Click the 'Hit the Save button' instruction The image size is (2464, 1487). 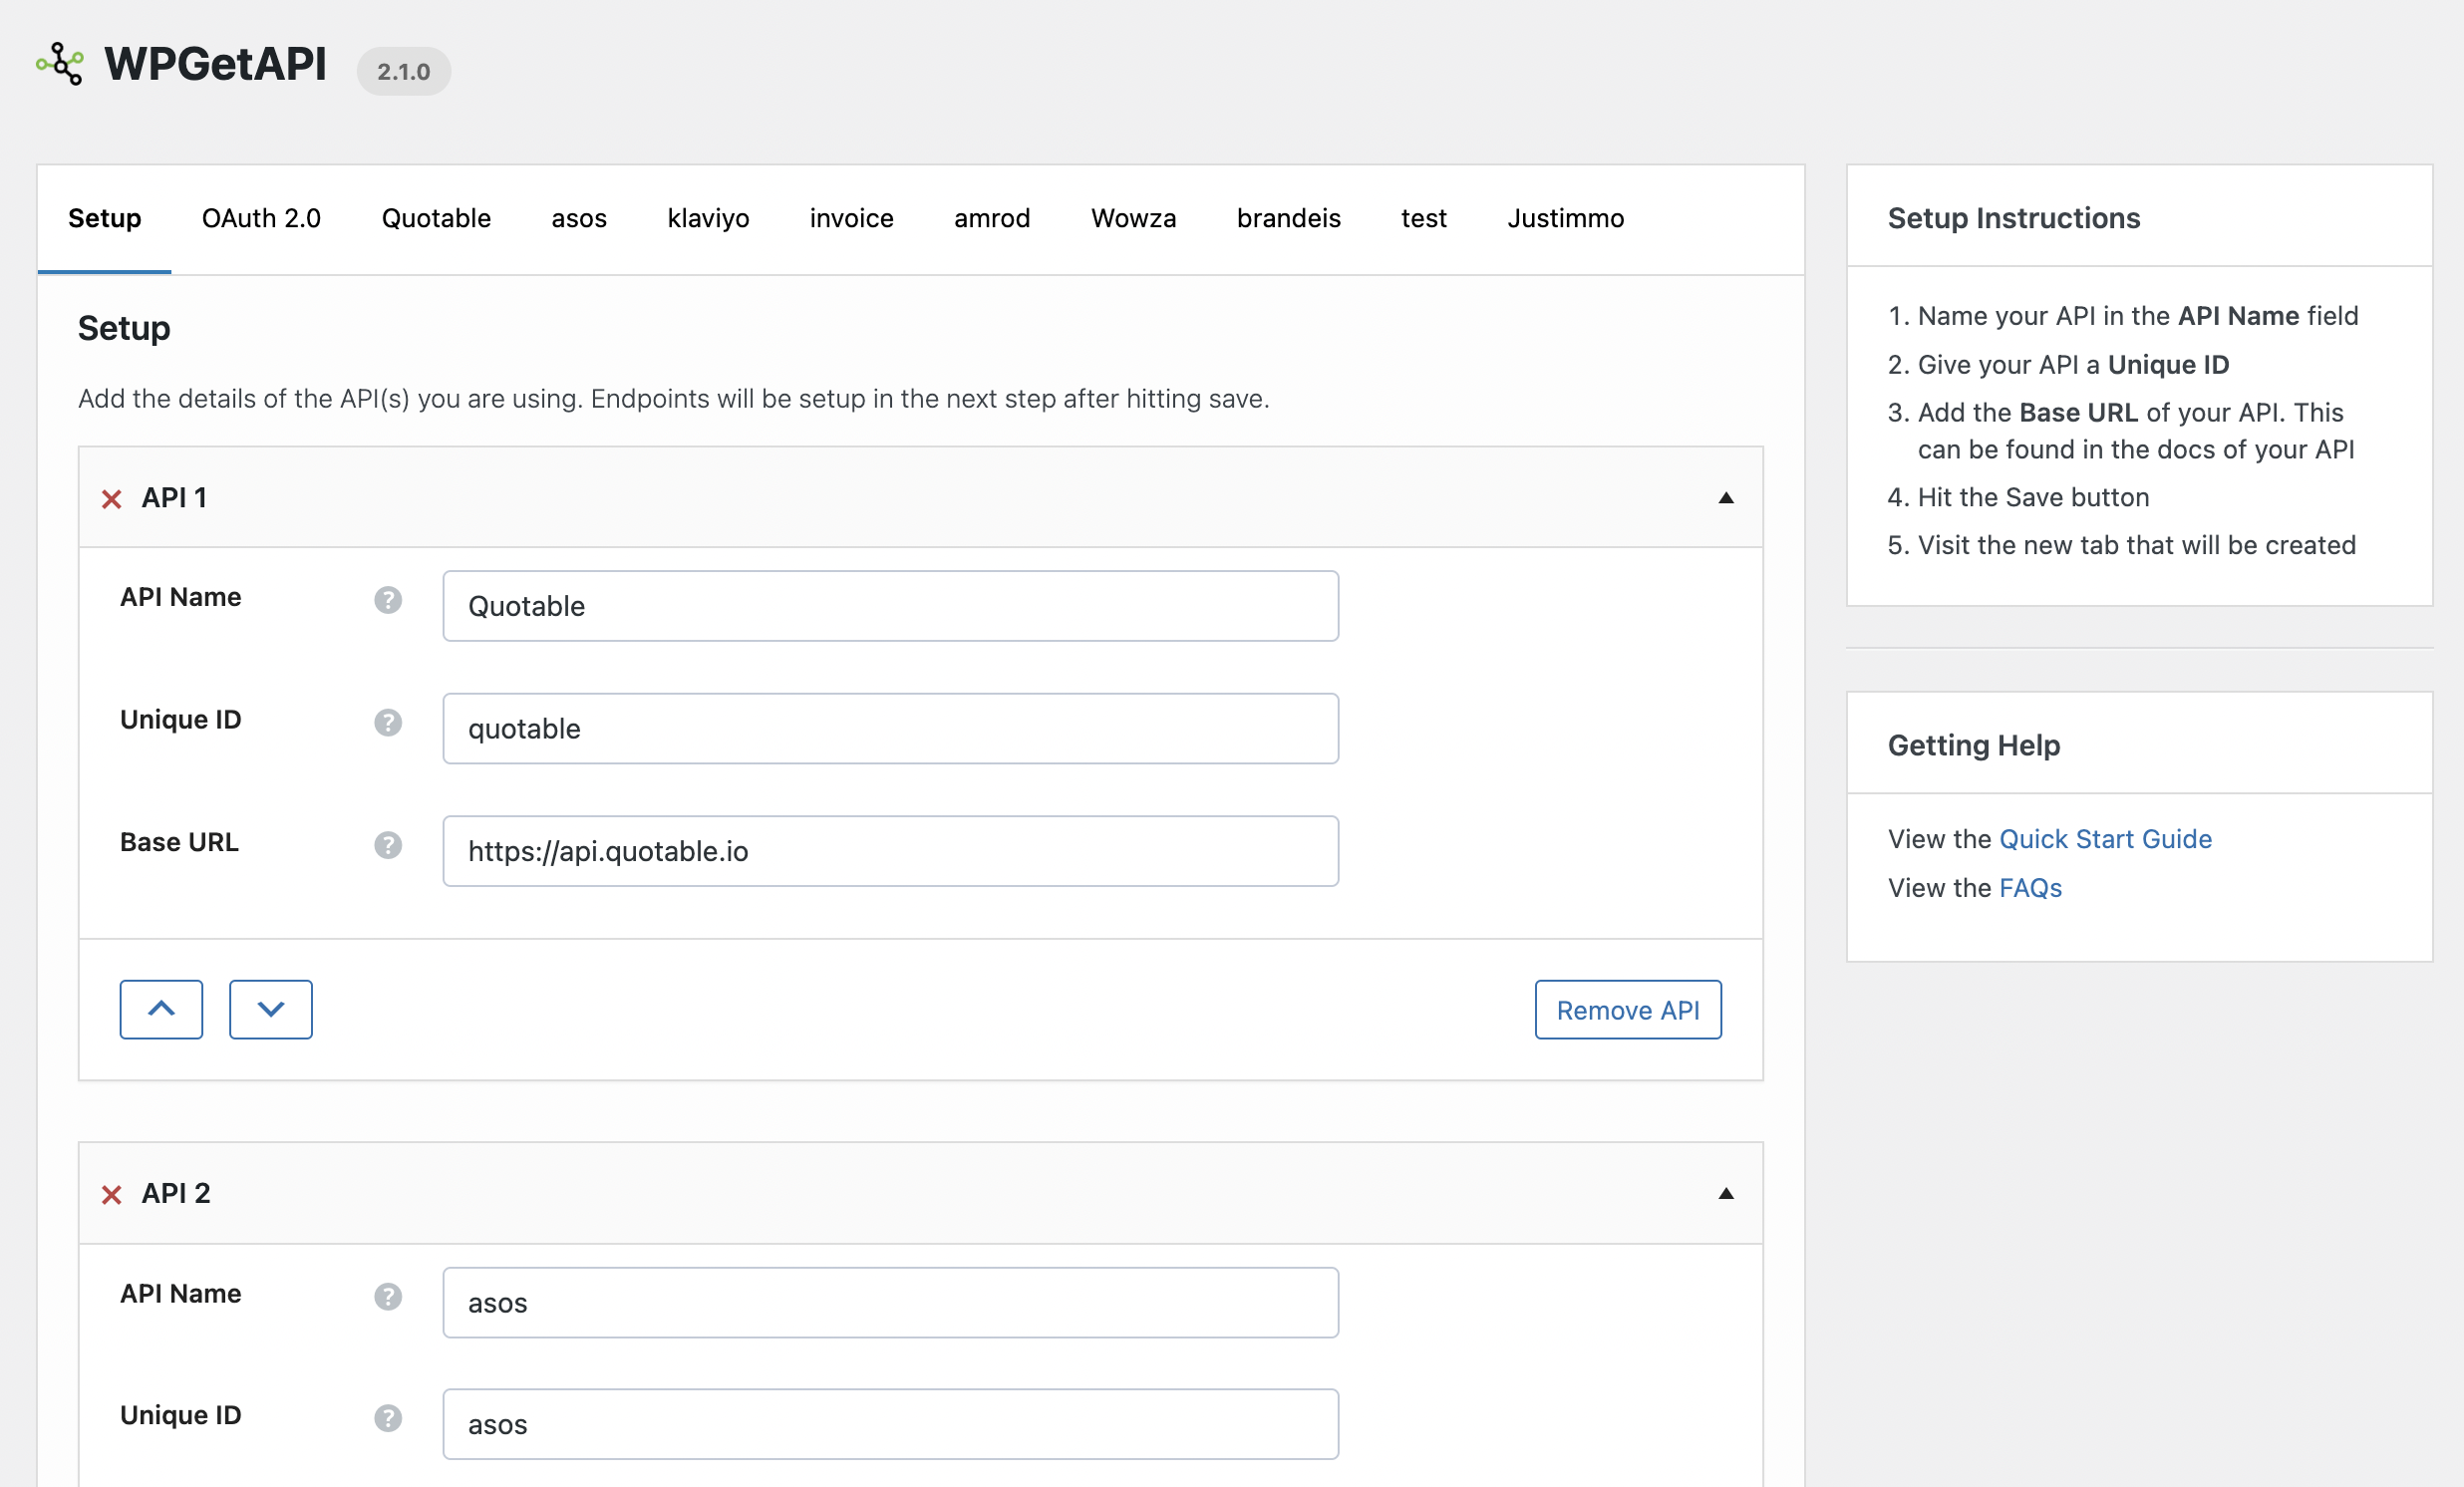point(2033,497)
